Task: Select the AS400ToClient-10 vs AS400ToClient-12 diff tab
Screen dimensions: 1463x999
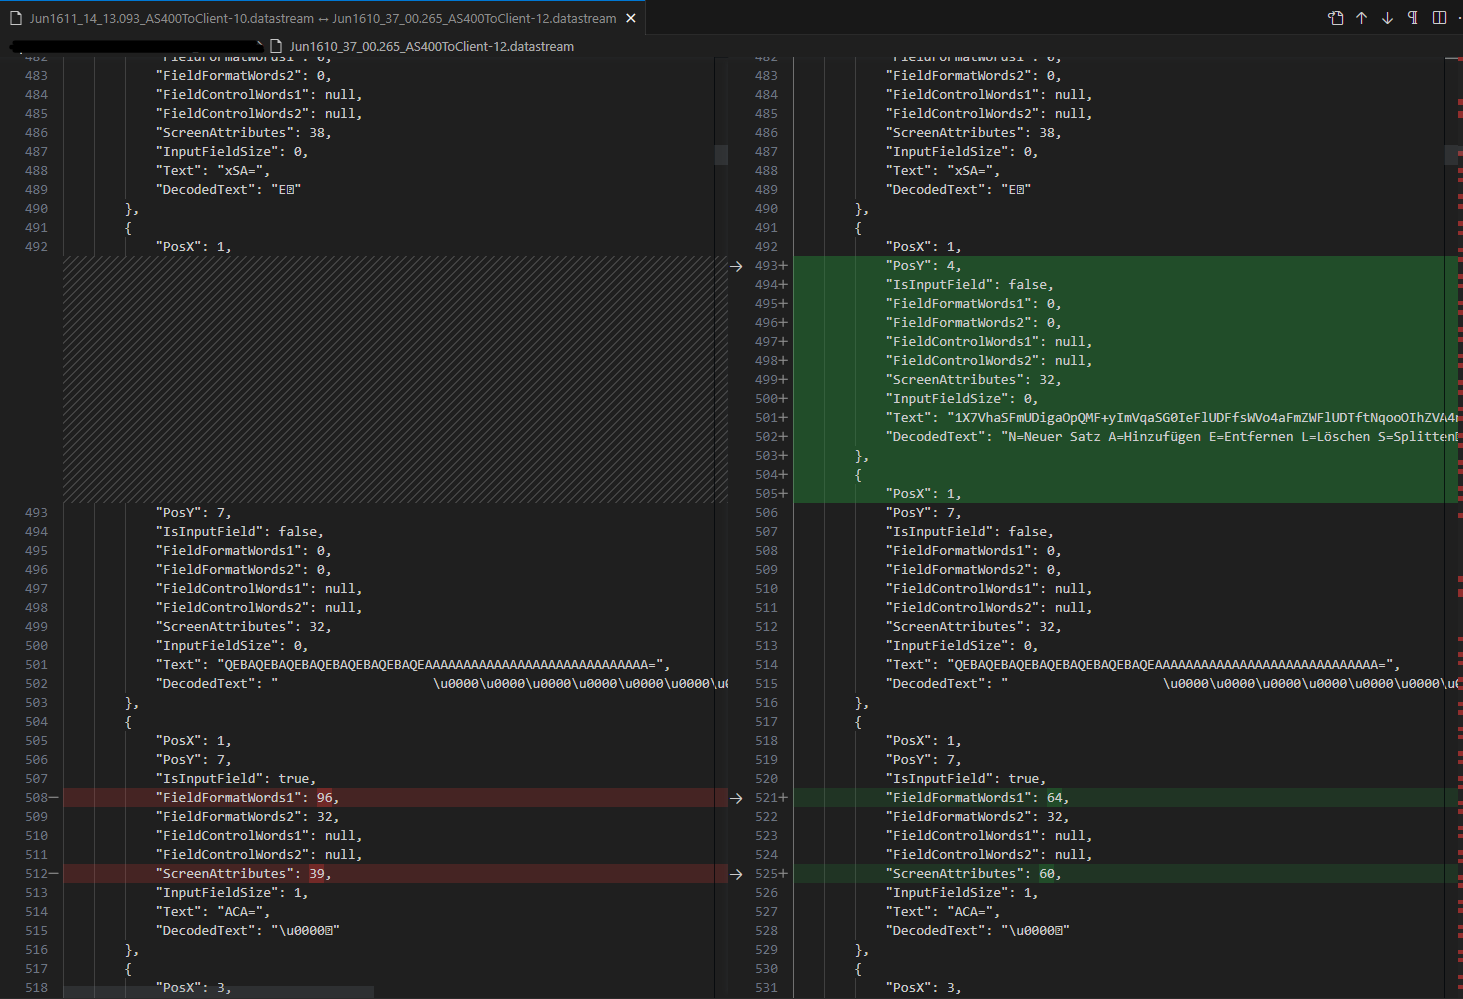Action: [x=322, y=18]
